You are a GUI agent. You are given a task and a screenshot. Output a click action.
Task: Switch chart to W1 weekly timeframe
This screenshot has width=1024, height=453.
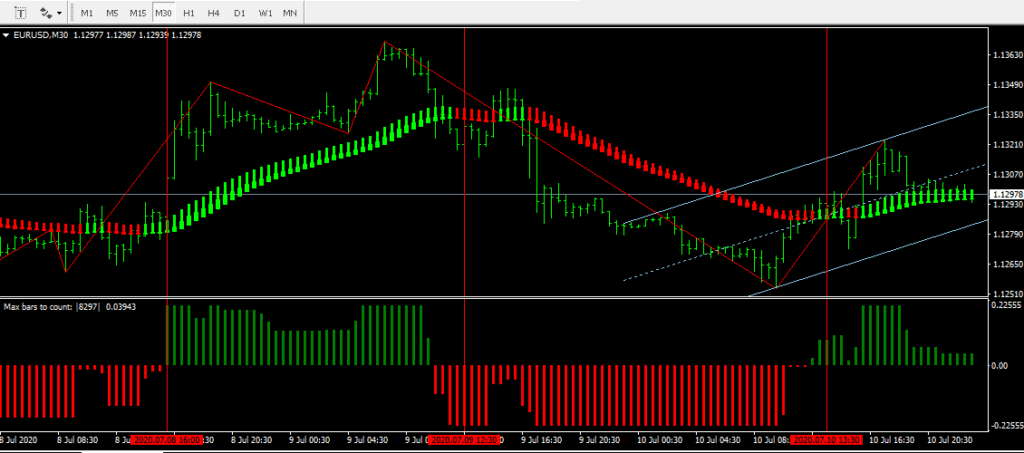click(x=264, y=13)
